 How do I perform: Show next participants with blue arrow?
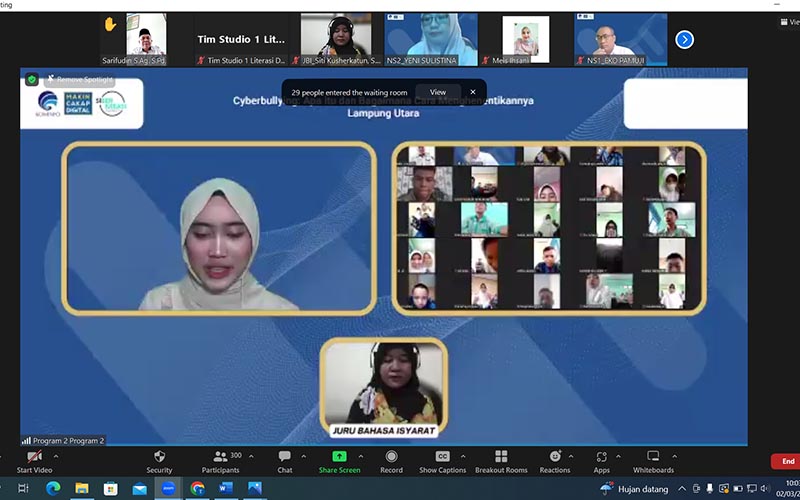[x=684, y=39]
